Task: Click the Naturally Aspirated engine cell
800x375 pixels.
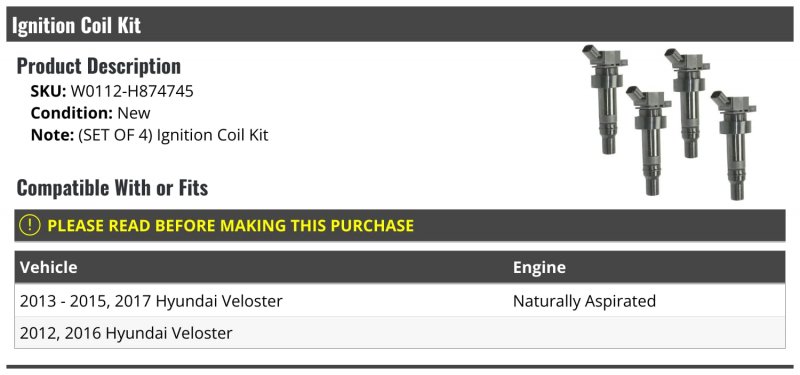Action: [x=584, y=301]
